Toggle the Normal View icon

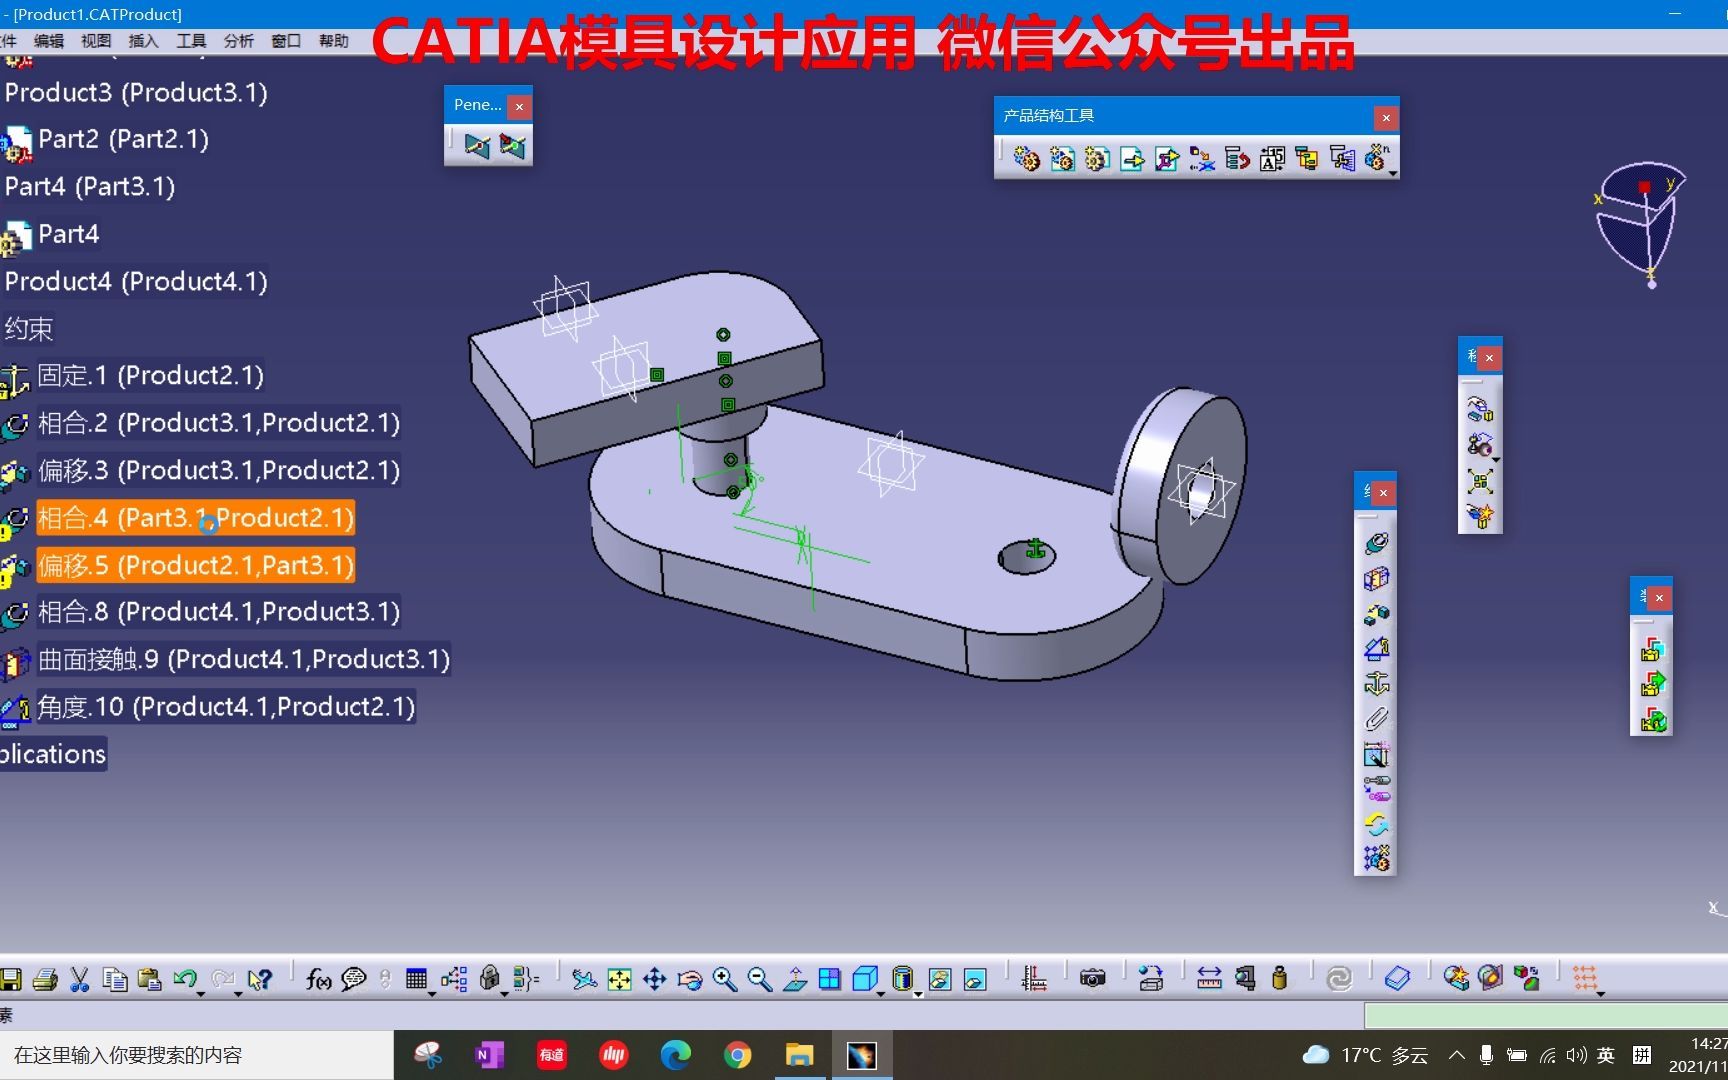[x=795, y=979]
